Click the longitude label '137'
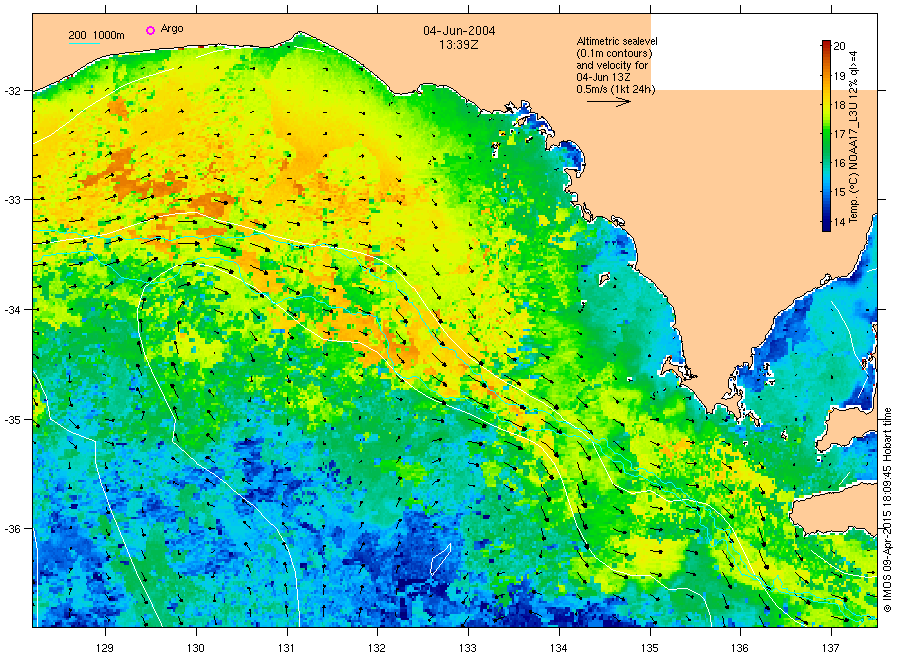This screenshot has width=900, height=660. tap(831, 648)
